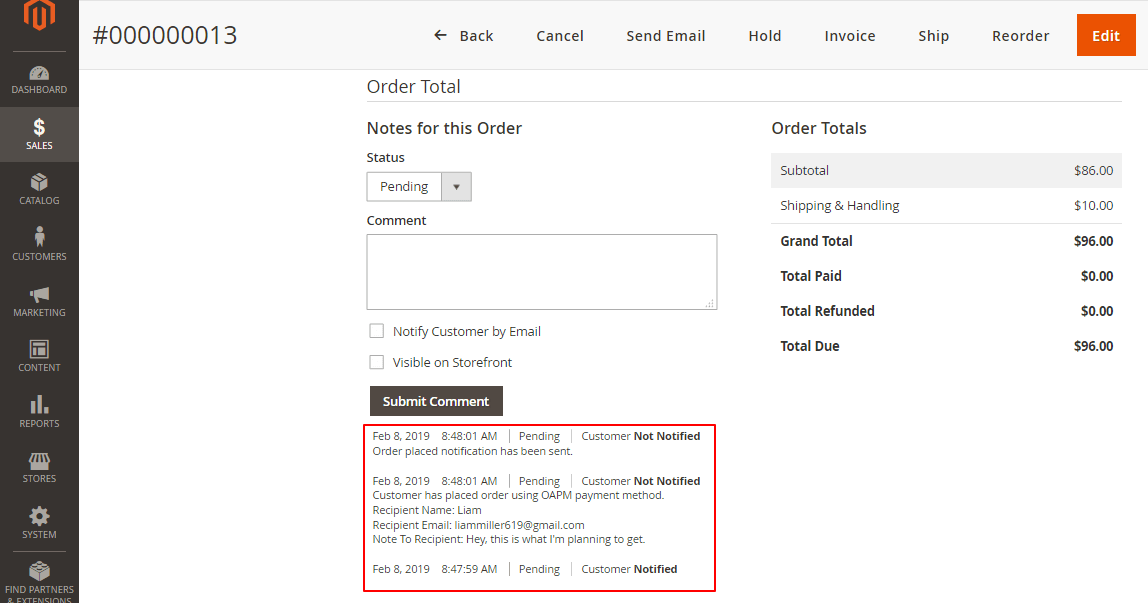
Task: Open the Sales dollar icon menu
Action: [39, 128]
